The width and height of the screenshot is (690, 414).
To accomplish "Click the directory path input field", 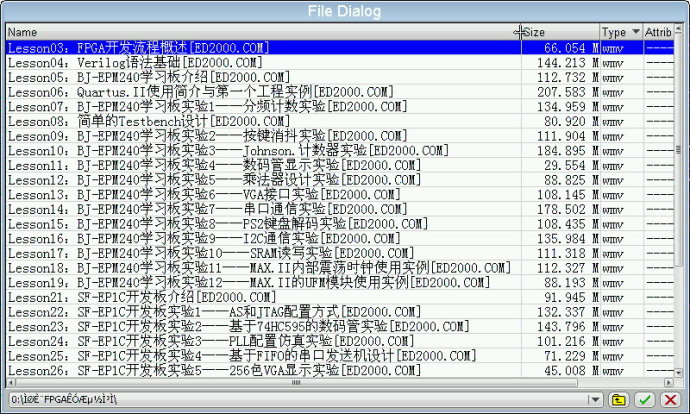I will pyautogui.click(x=298, y=399).
